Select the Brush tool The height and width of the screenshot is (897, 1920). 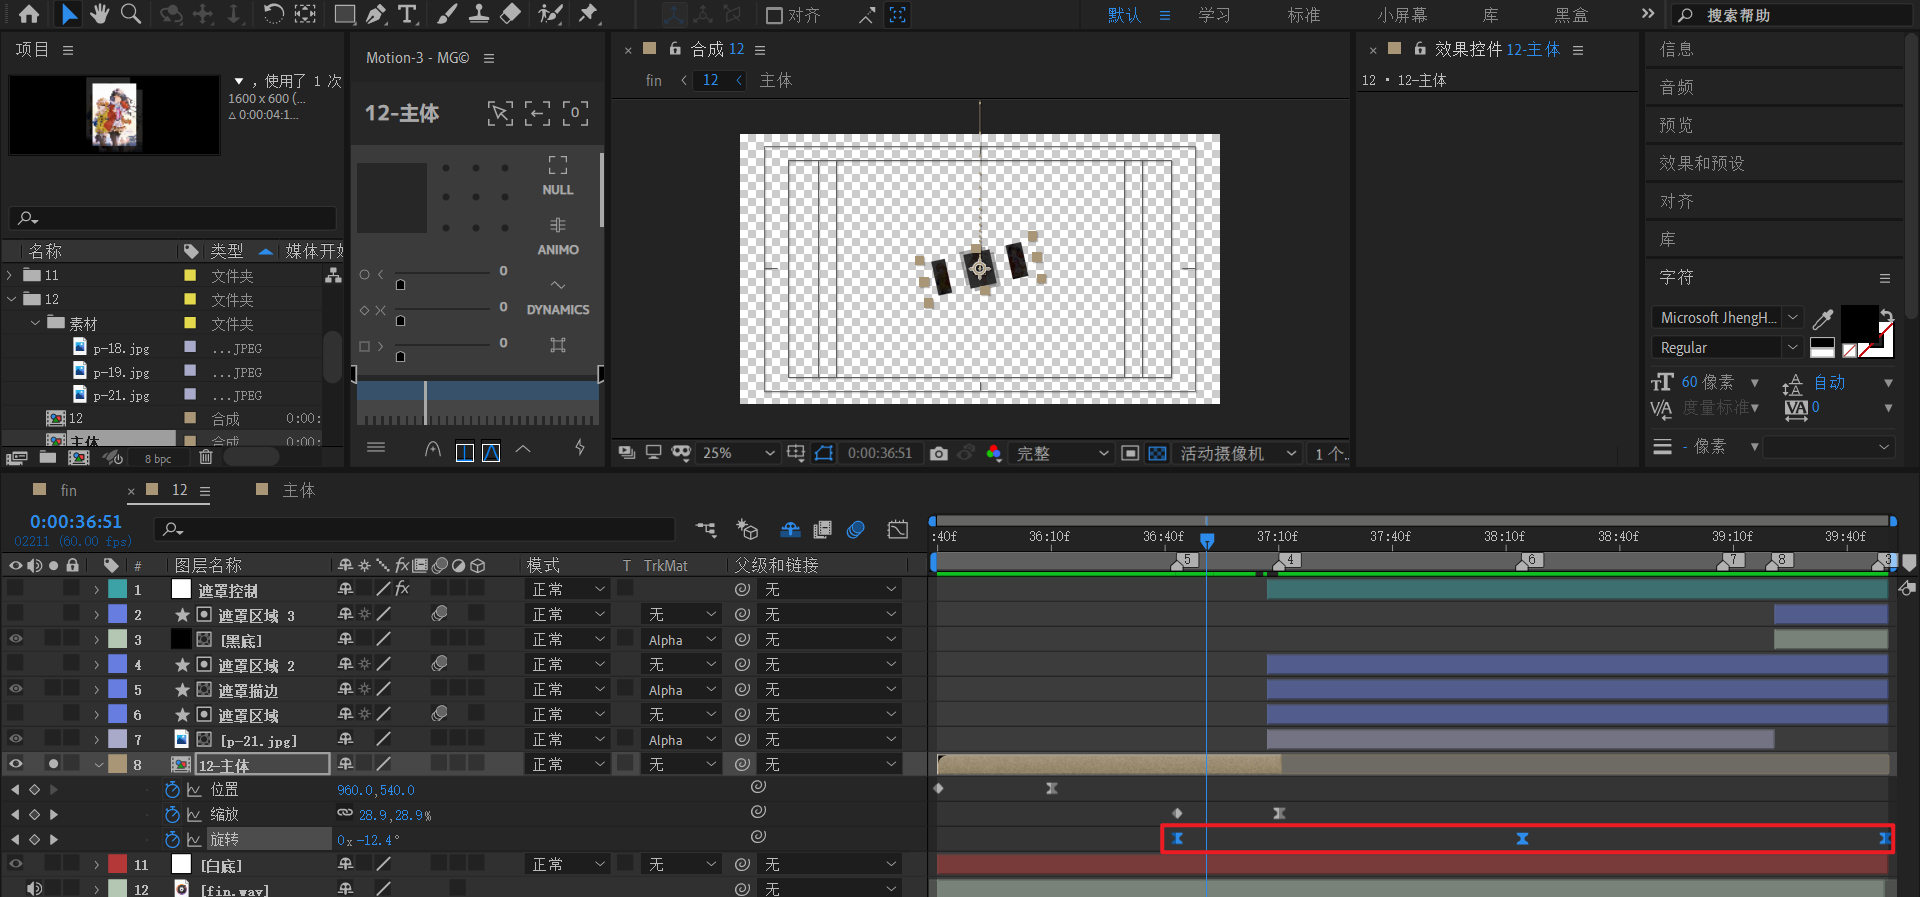447,14
